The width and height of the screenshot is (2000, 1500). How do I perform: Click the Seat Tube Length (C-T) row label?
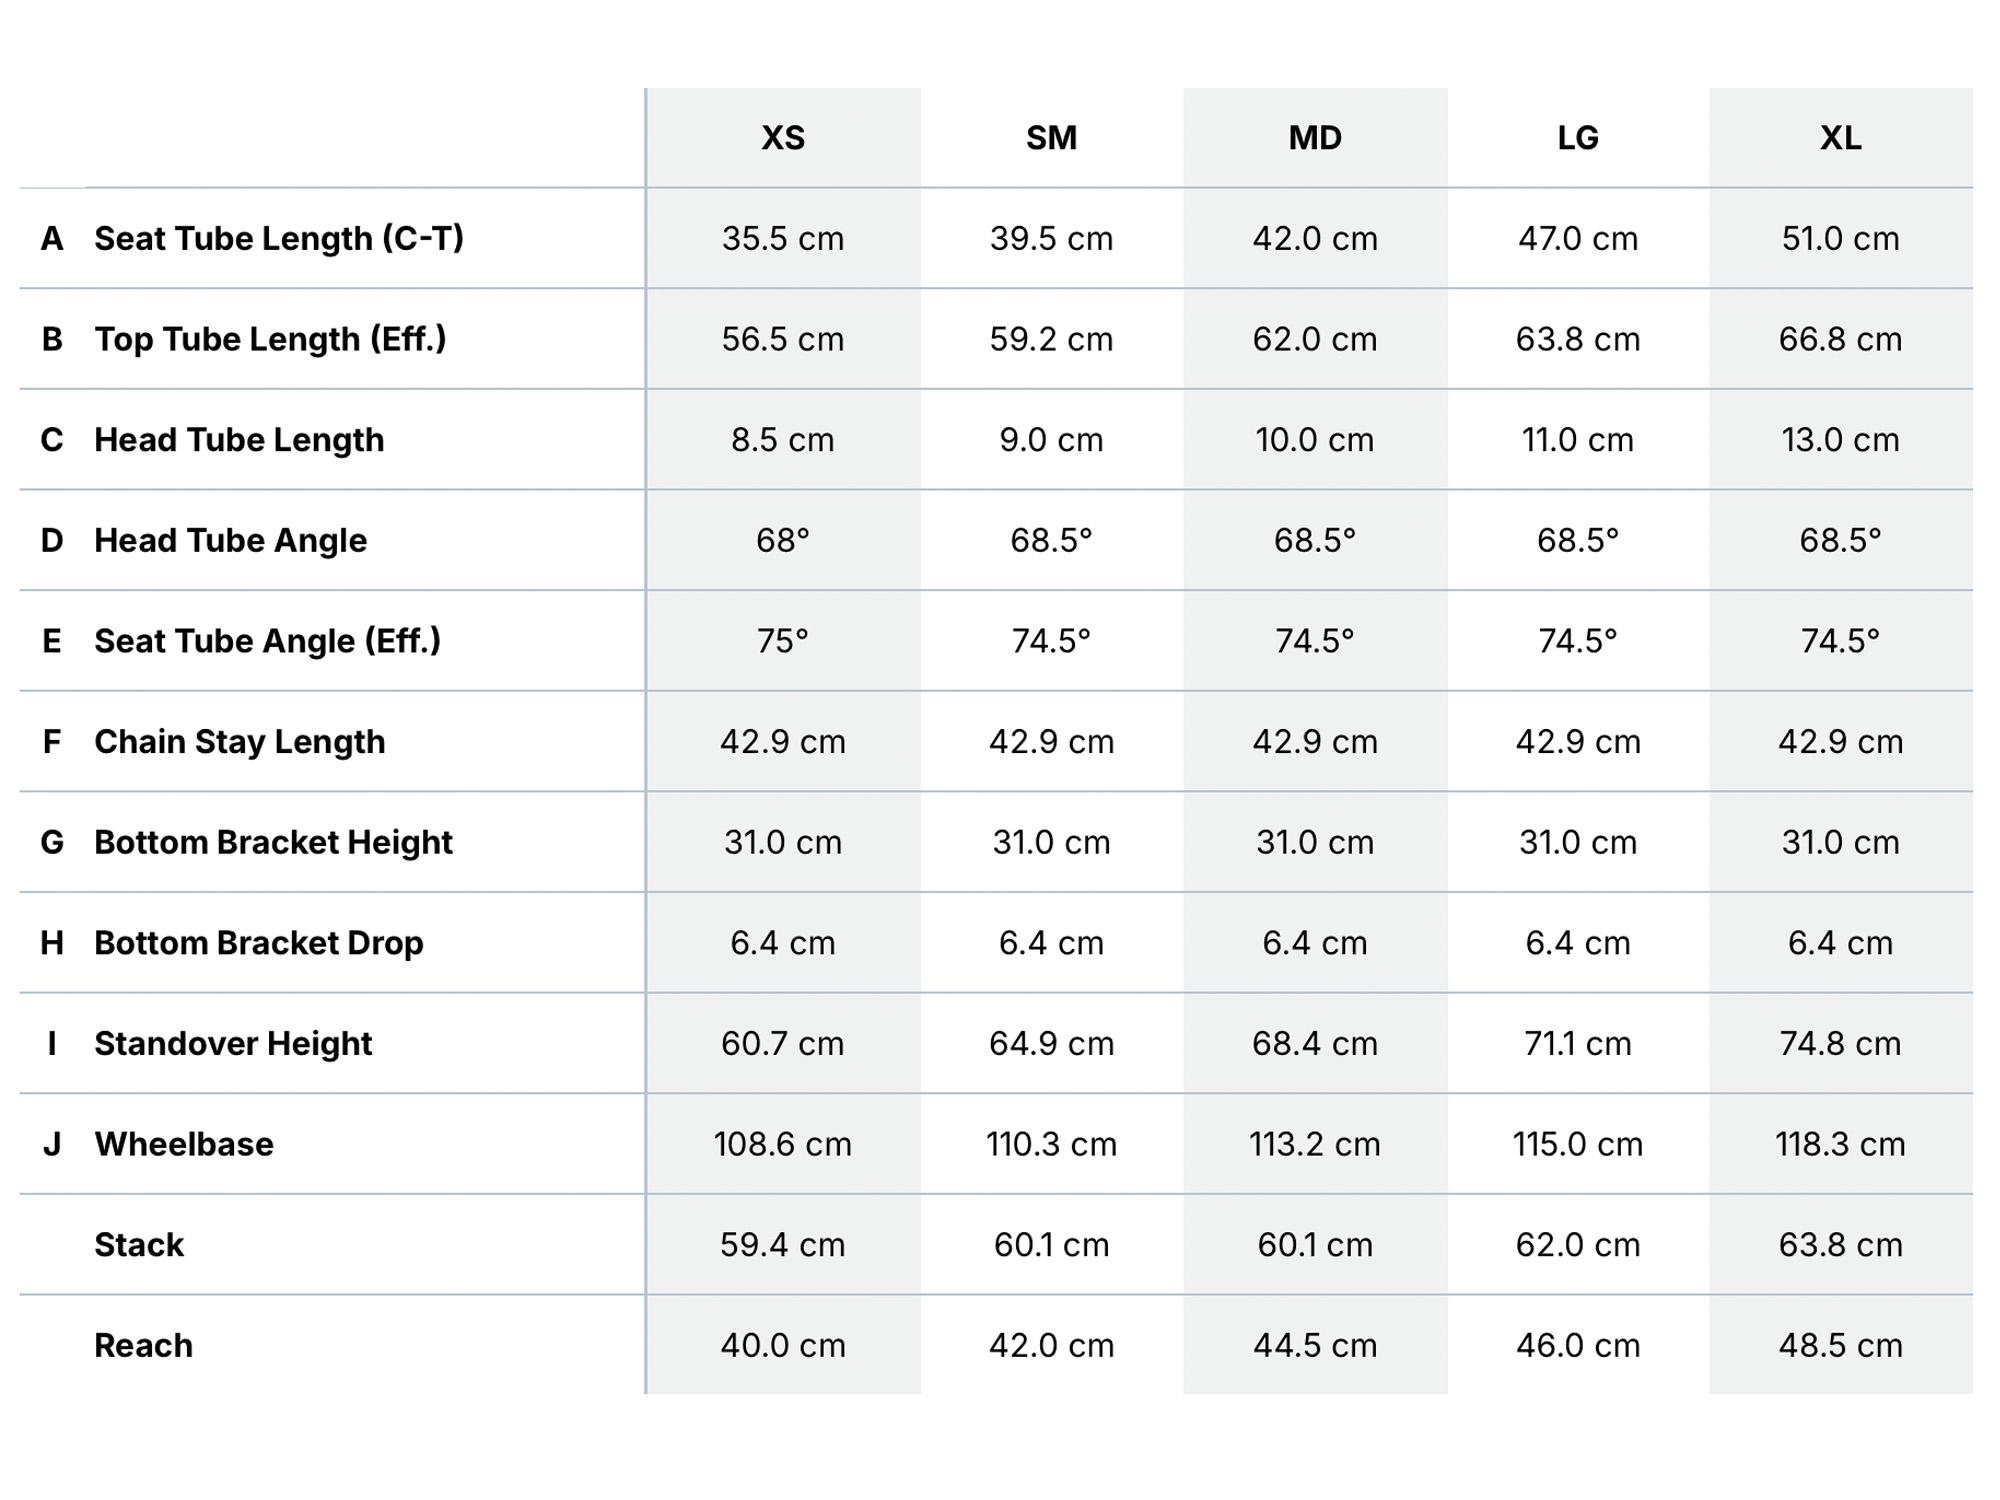278,239
